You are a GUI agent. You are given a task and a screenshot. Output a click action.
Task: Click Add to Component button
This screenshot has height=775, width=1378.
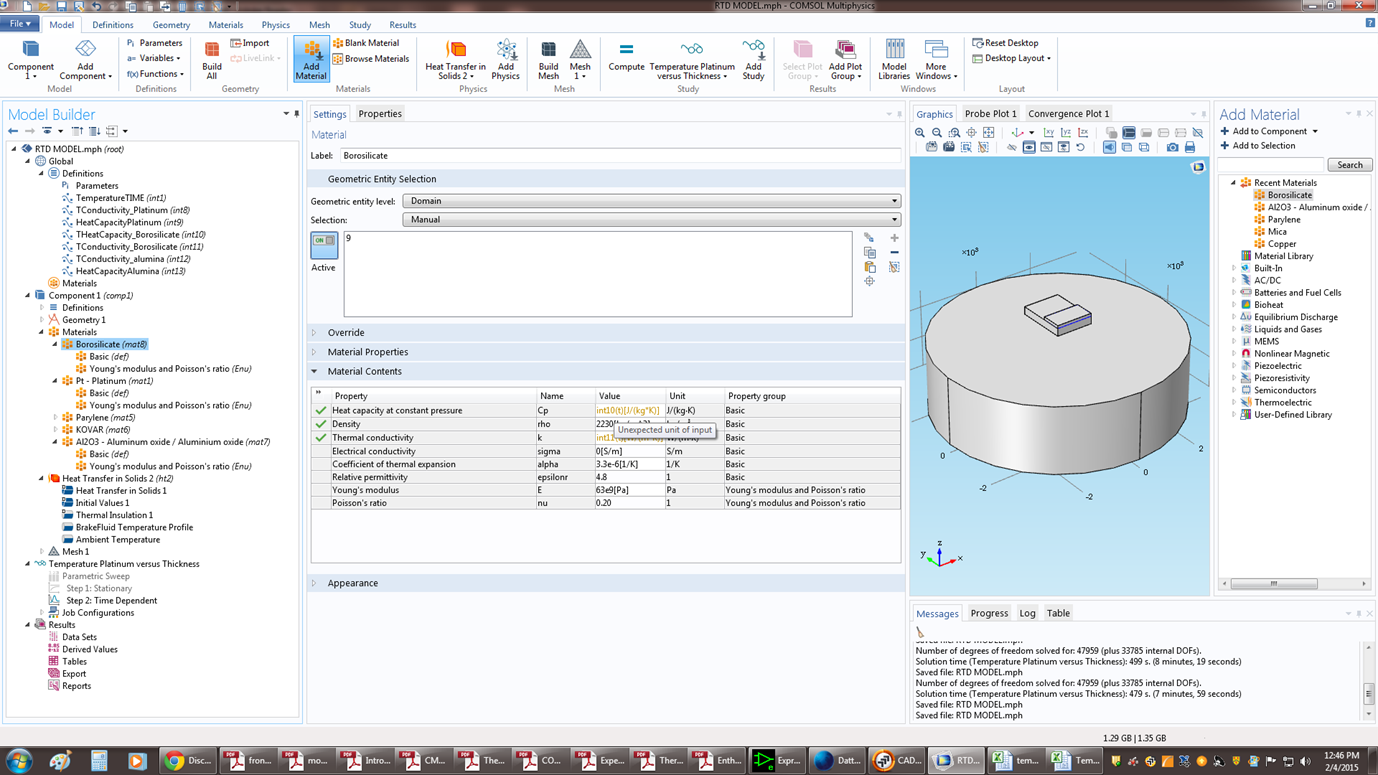tap(1269, 131)
